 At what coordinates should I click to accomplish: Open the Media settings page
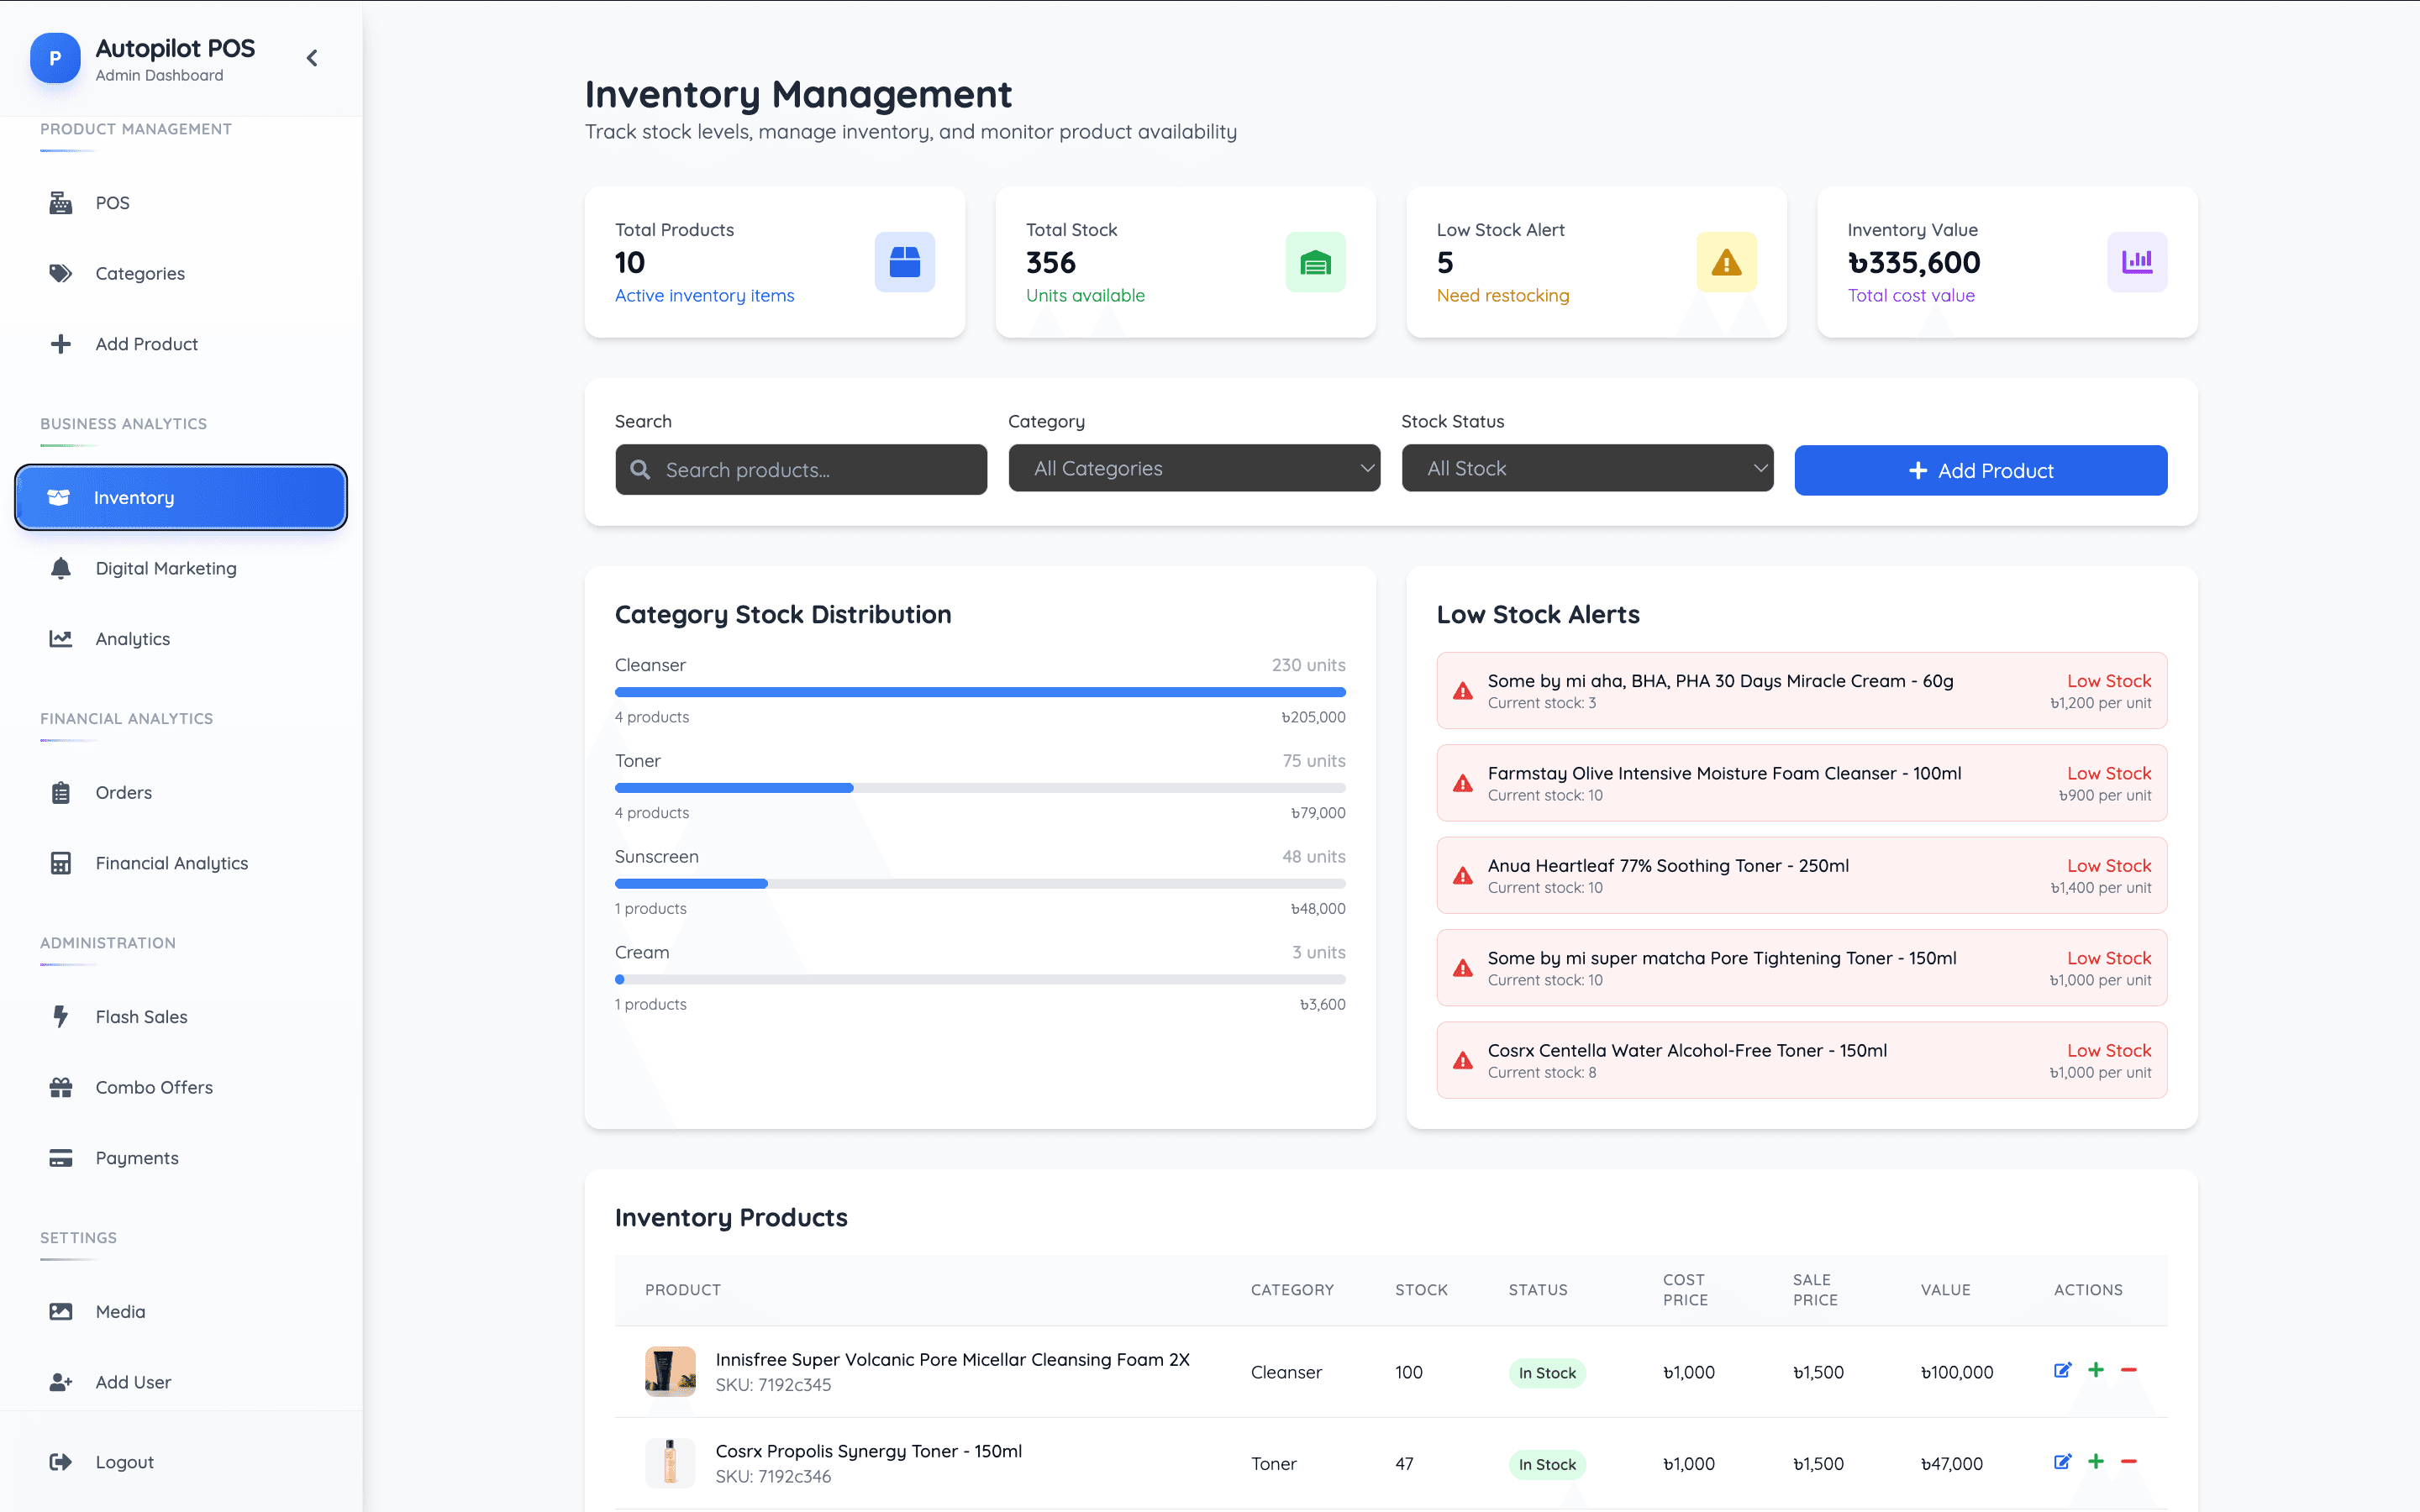181,1311
